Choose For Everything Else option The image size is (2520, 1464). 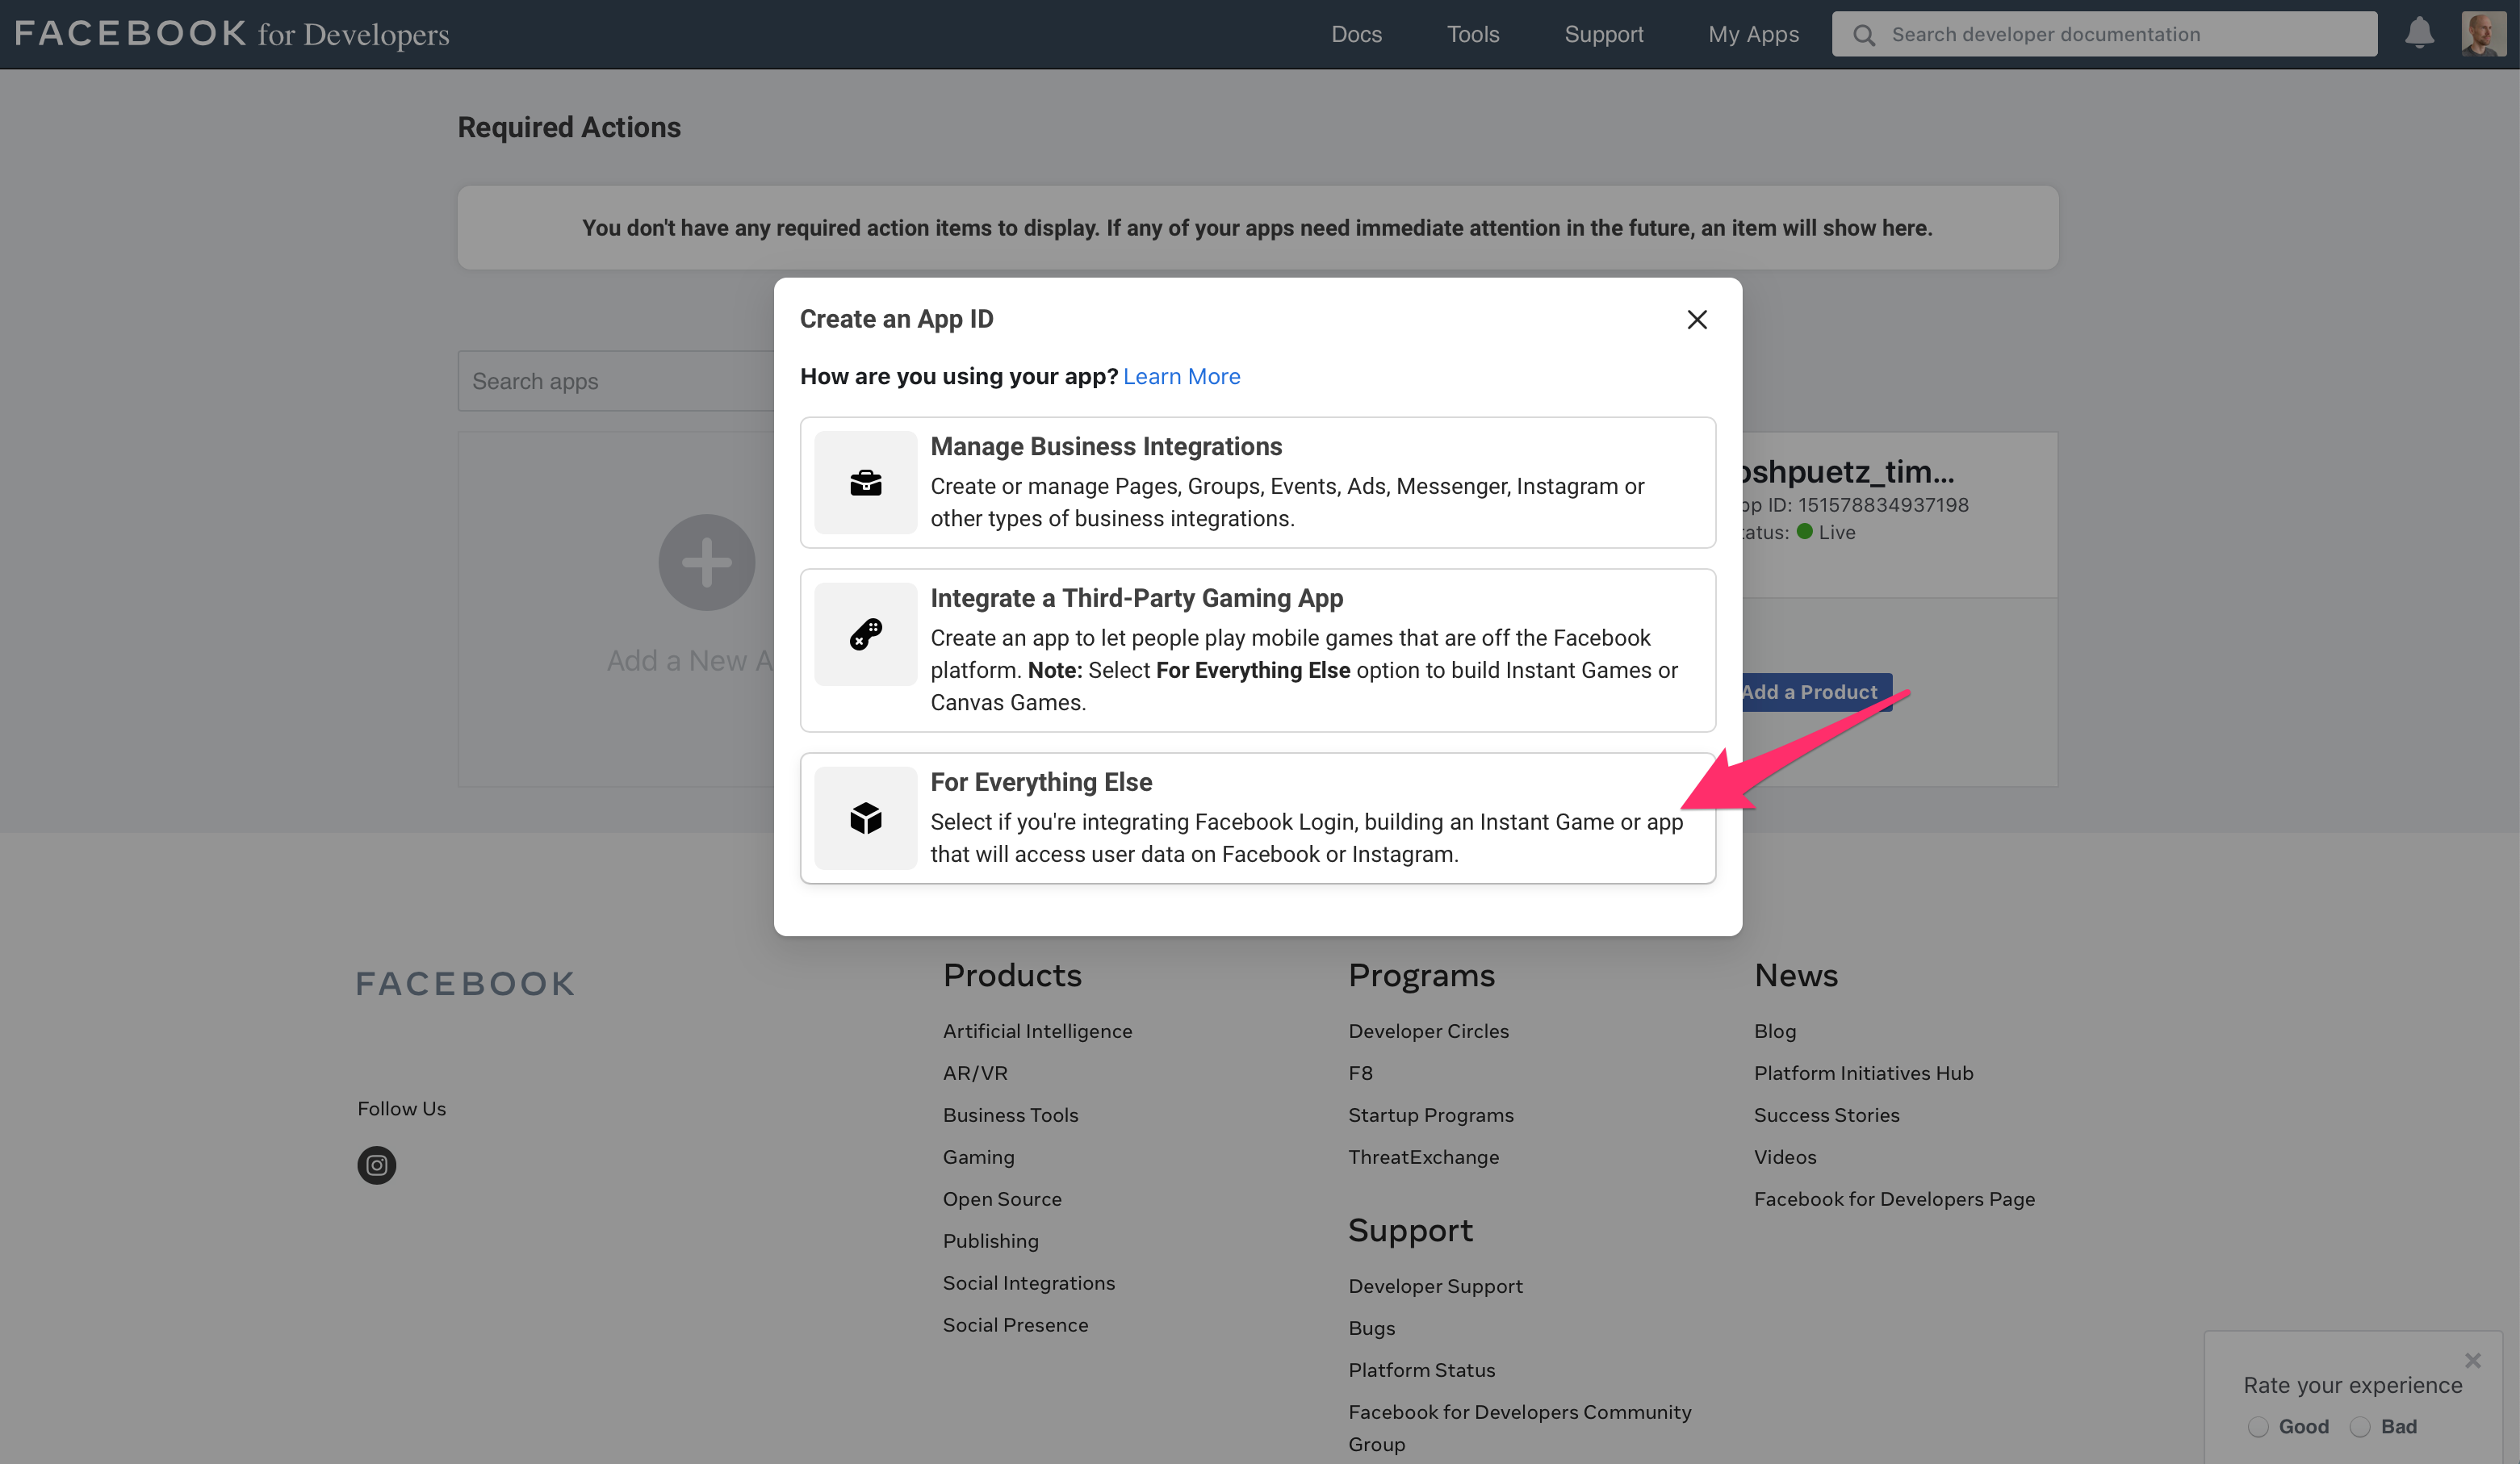point(1258,818)
